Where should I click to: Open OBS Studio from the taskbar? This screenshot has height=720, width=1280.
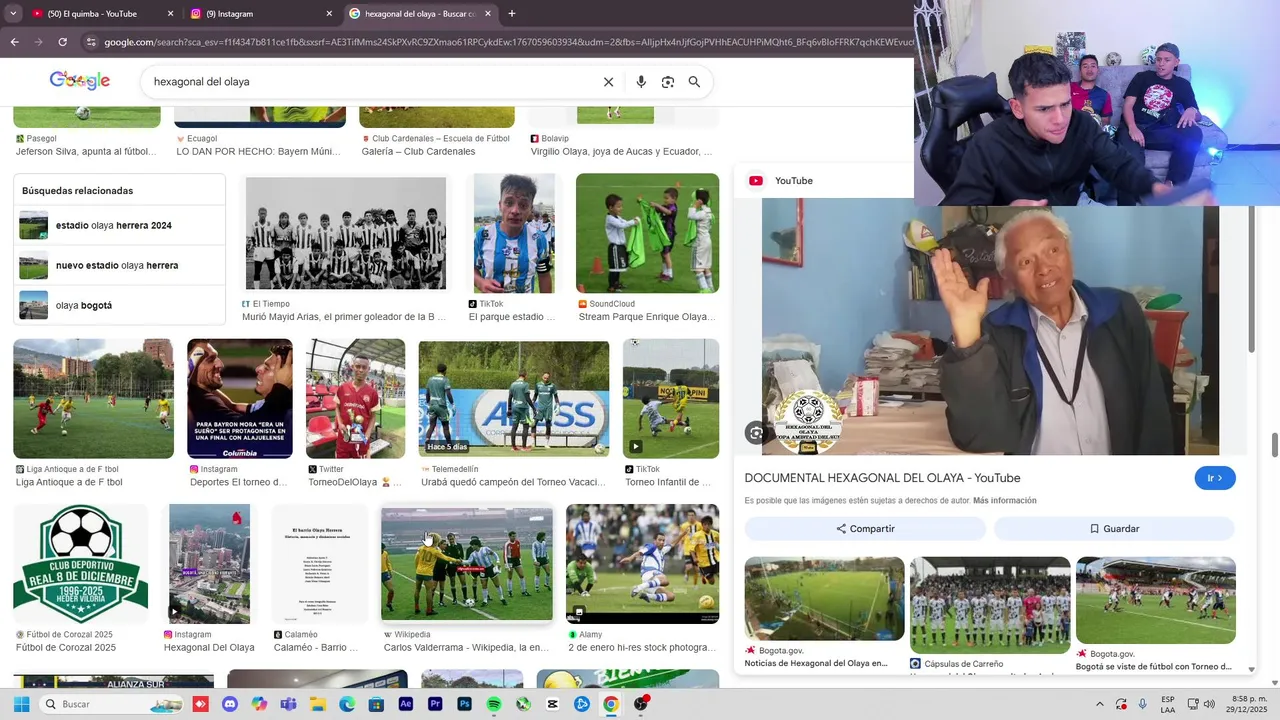click(641, 704)
